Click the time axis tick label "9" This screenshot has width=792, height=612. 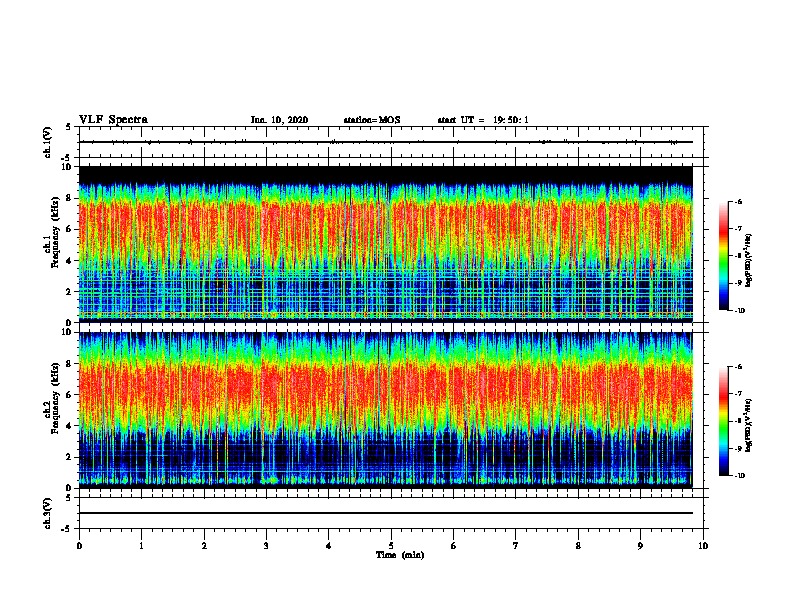(640, 546)
